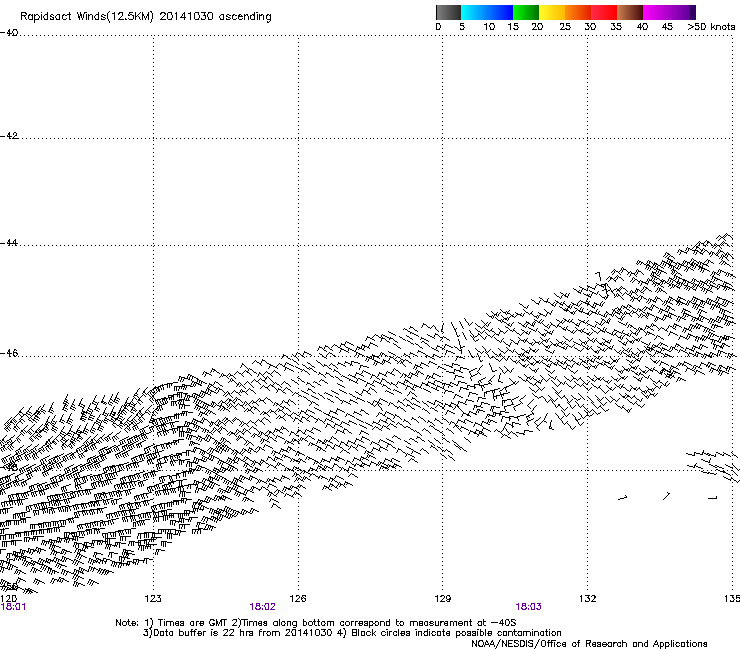Click the legend value '10'
The width and height of the screenshot is (740, 650).
click(x=489, y=27)
